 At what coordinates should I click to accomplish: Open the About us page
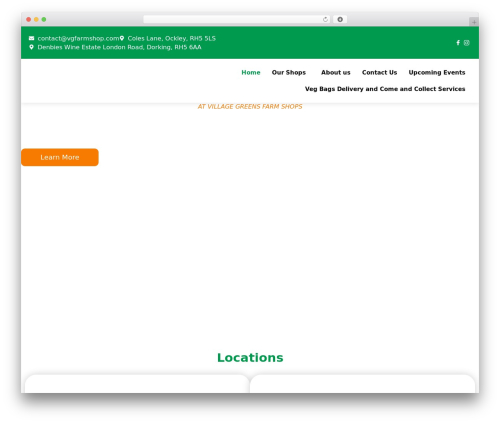pyautogui.click(x=336, y=72)
